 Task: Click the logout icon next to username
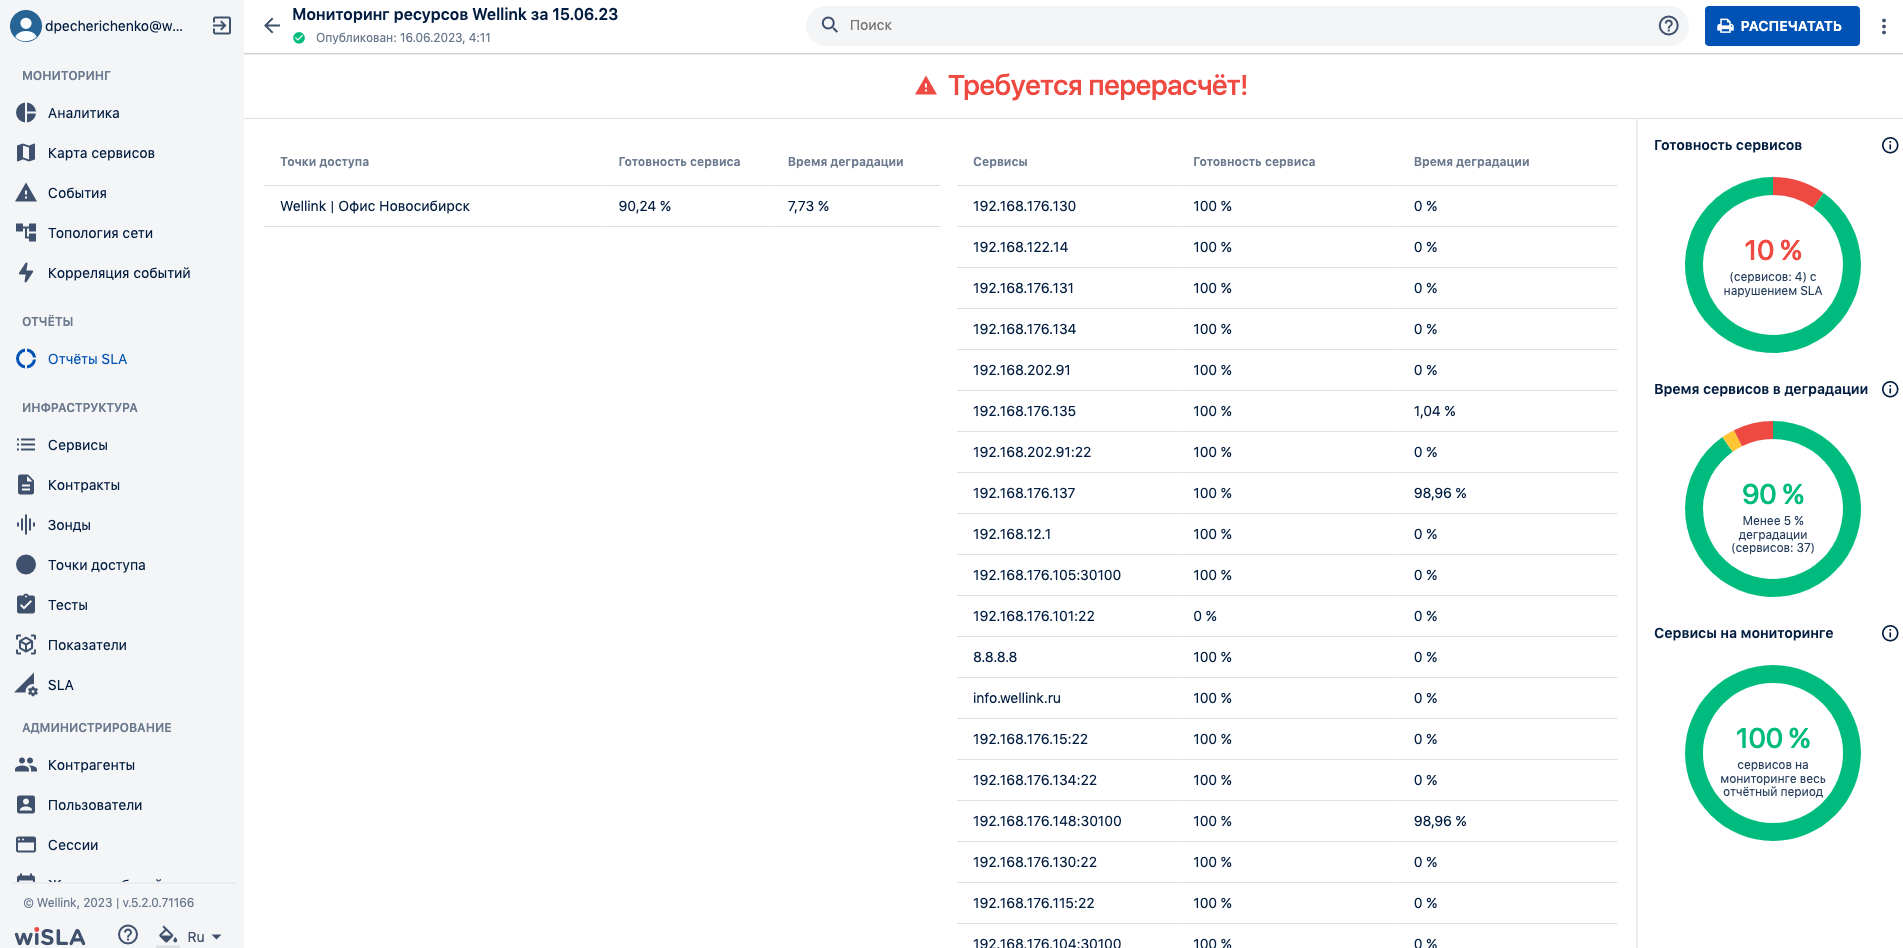tap(222, 26)
